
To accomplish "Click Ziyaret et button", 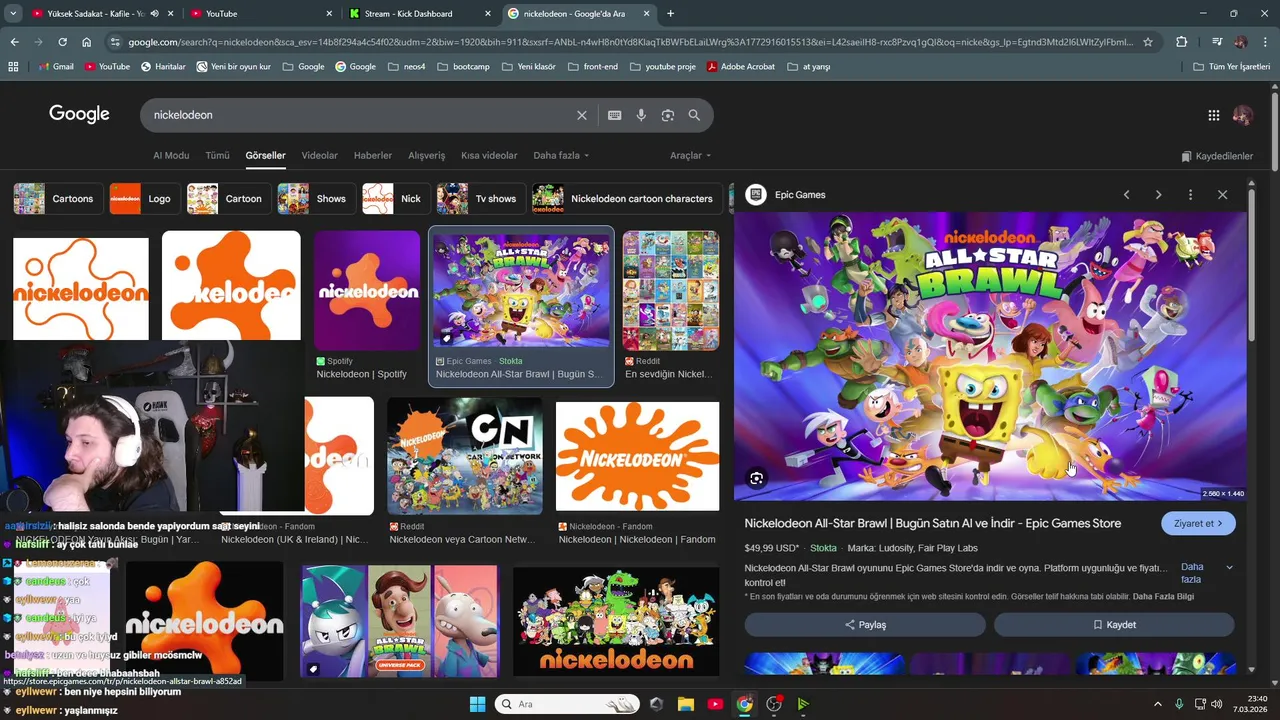I will [1198, 523].
